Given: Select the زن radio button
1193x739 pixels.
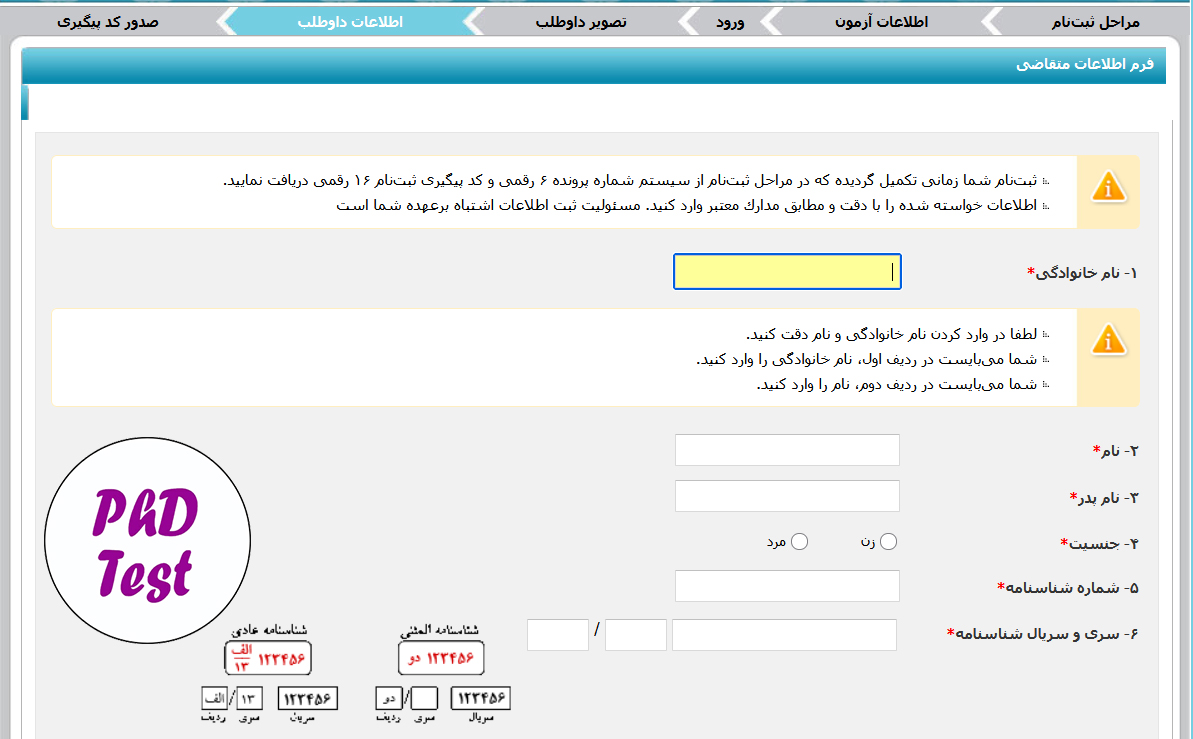Looking at the screenshot, I should [888, 541].
